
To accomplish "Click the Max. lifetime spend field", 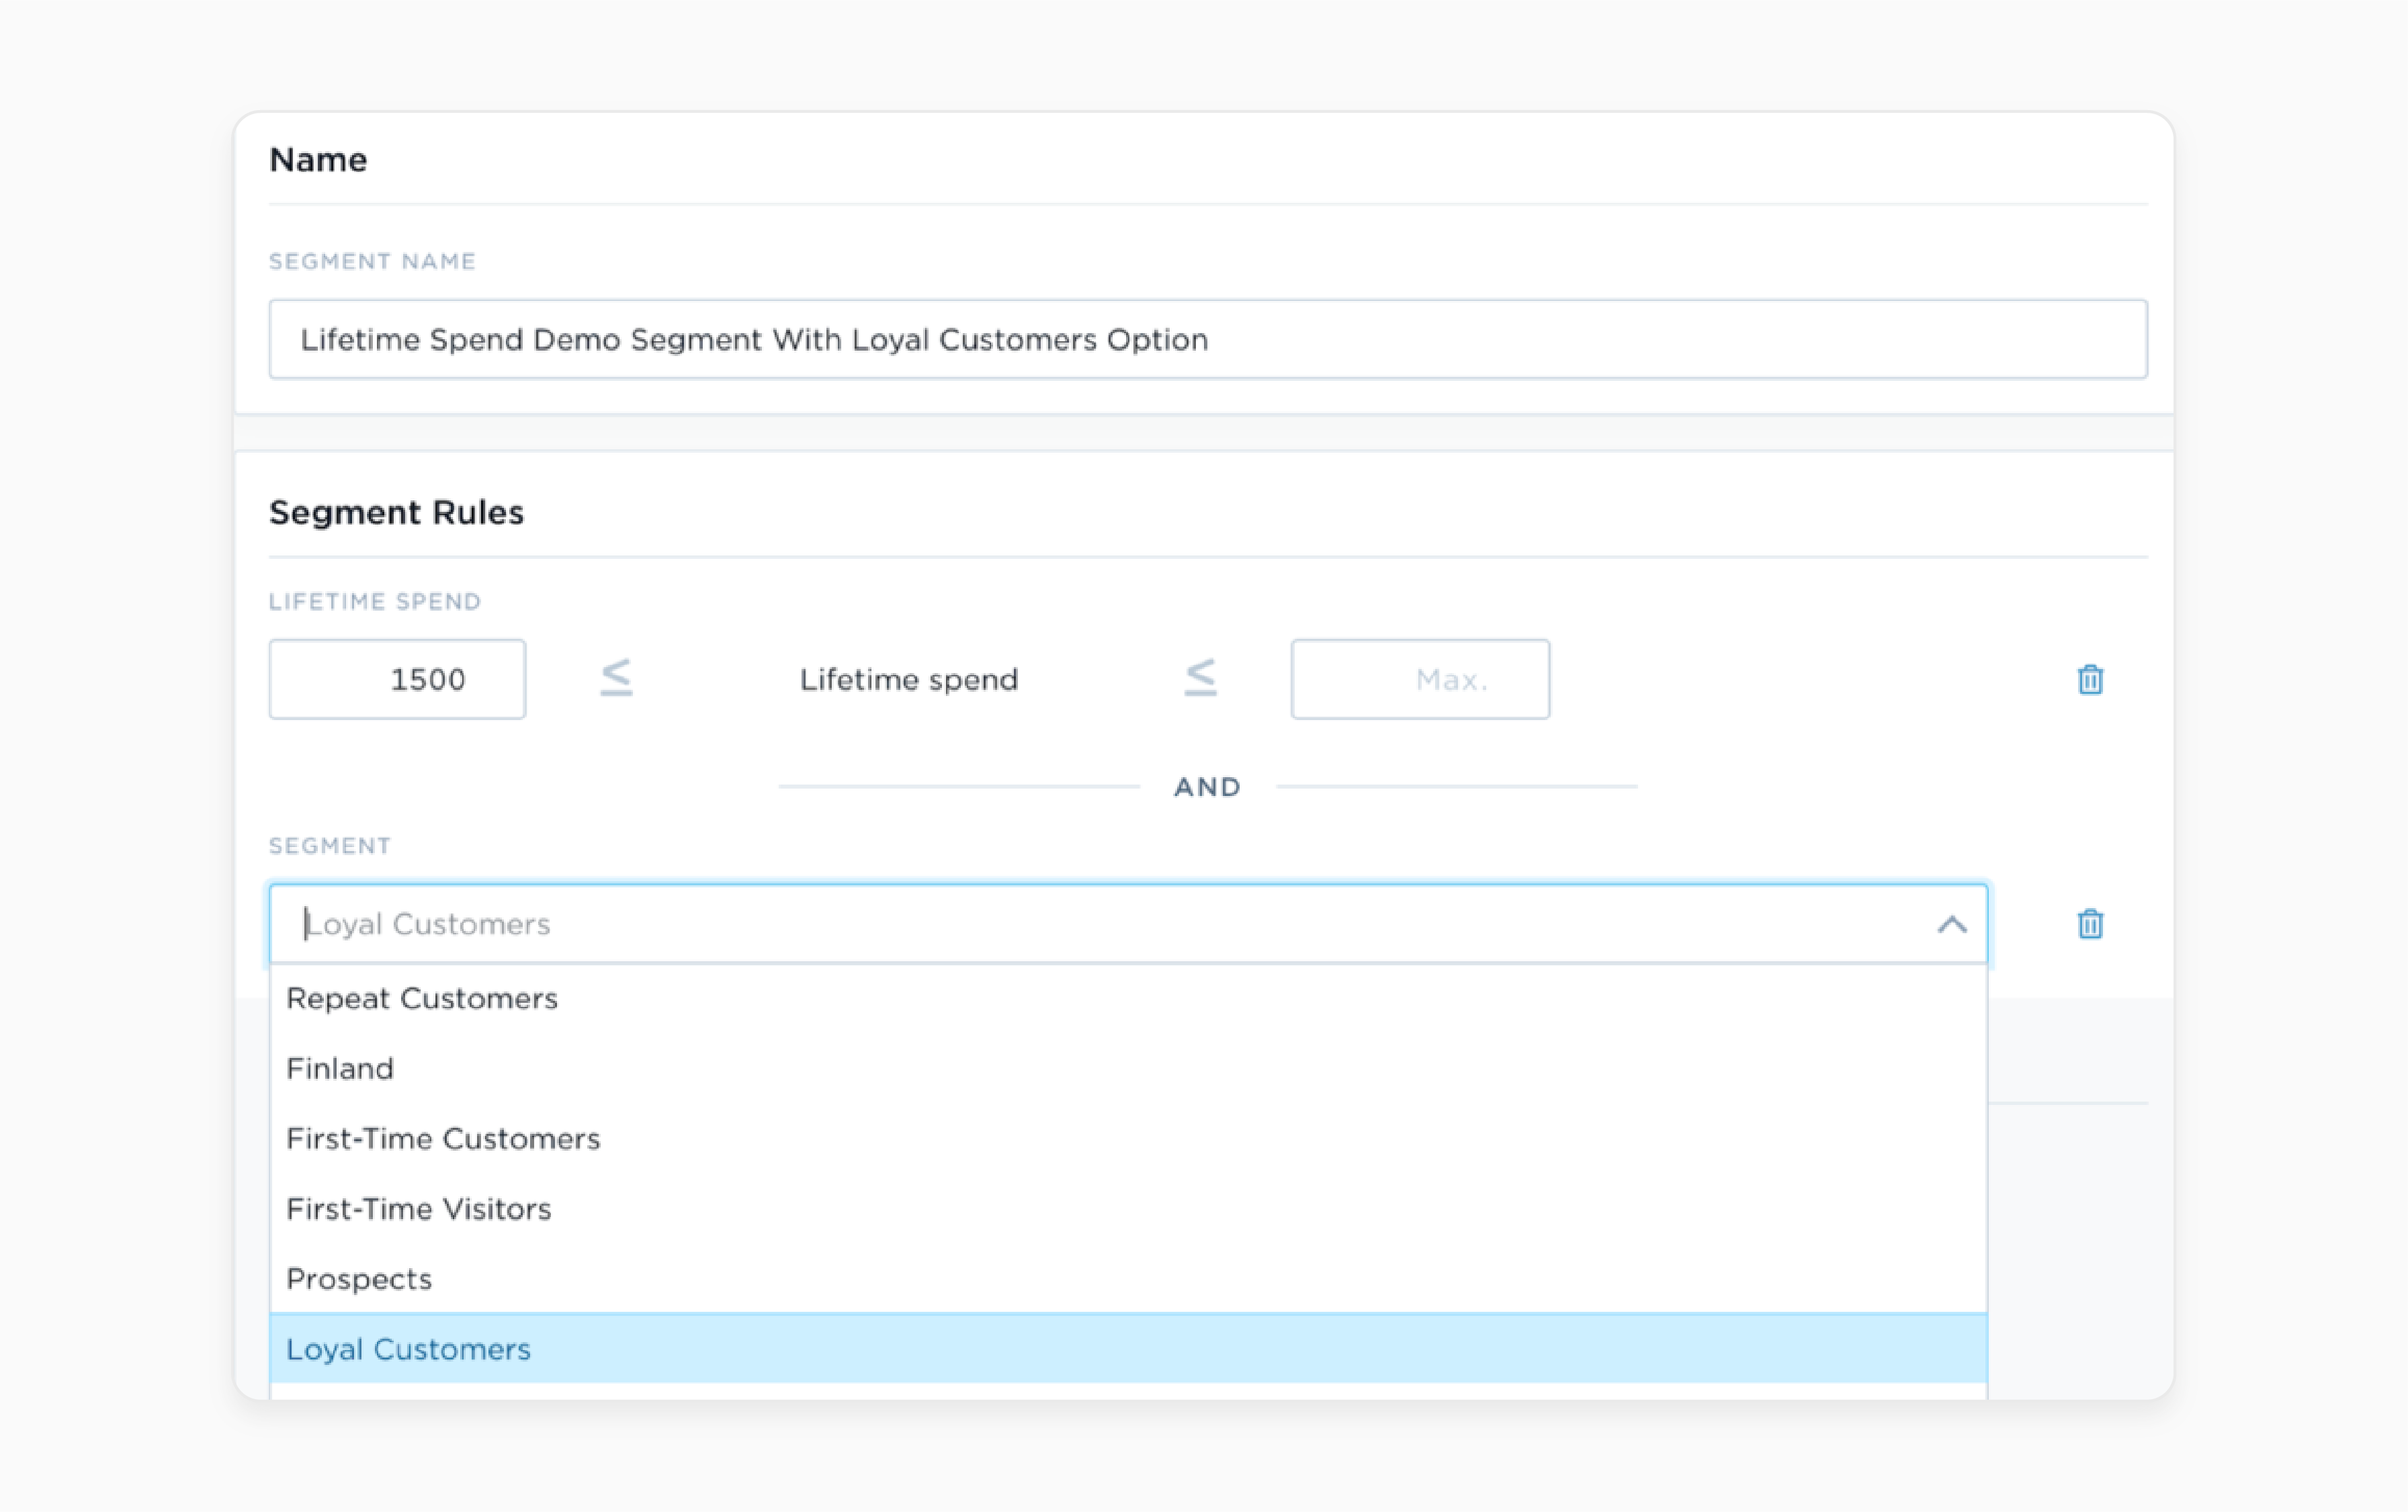I will [x=1420, y=680].
